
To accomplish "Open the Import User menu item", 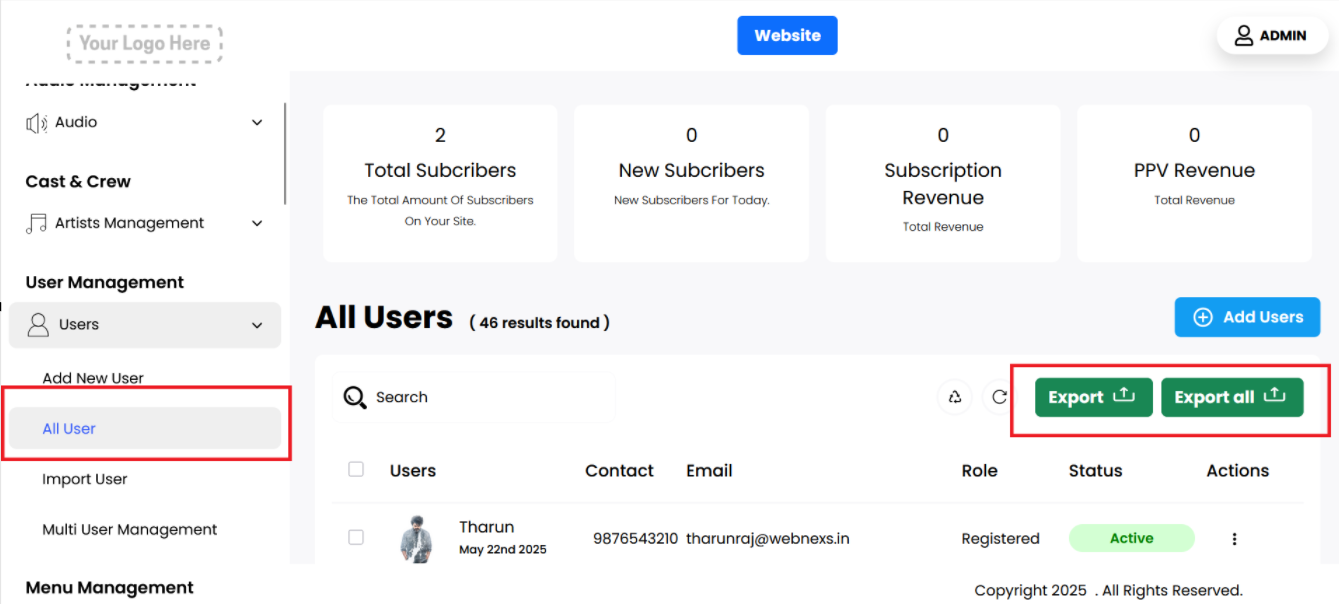I will click(85, 479).
